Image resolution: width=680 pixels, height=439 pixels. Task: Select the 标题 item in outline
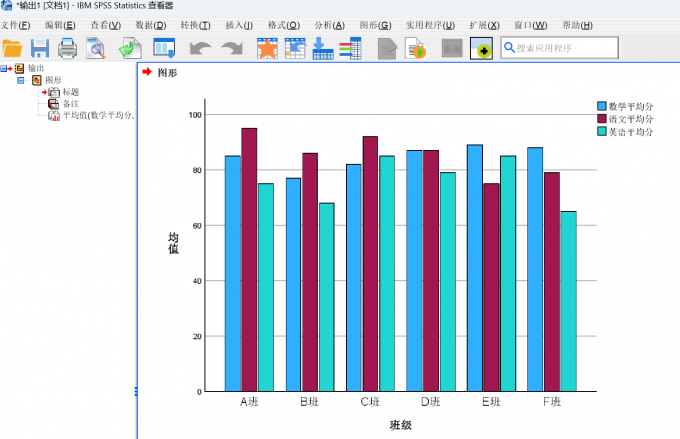(71, 92)
